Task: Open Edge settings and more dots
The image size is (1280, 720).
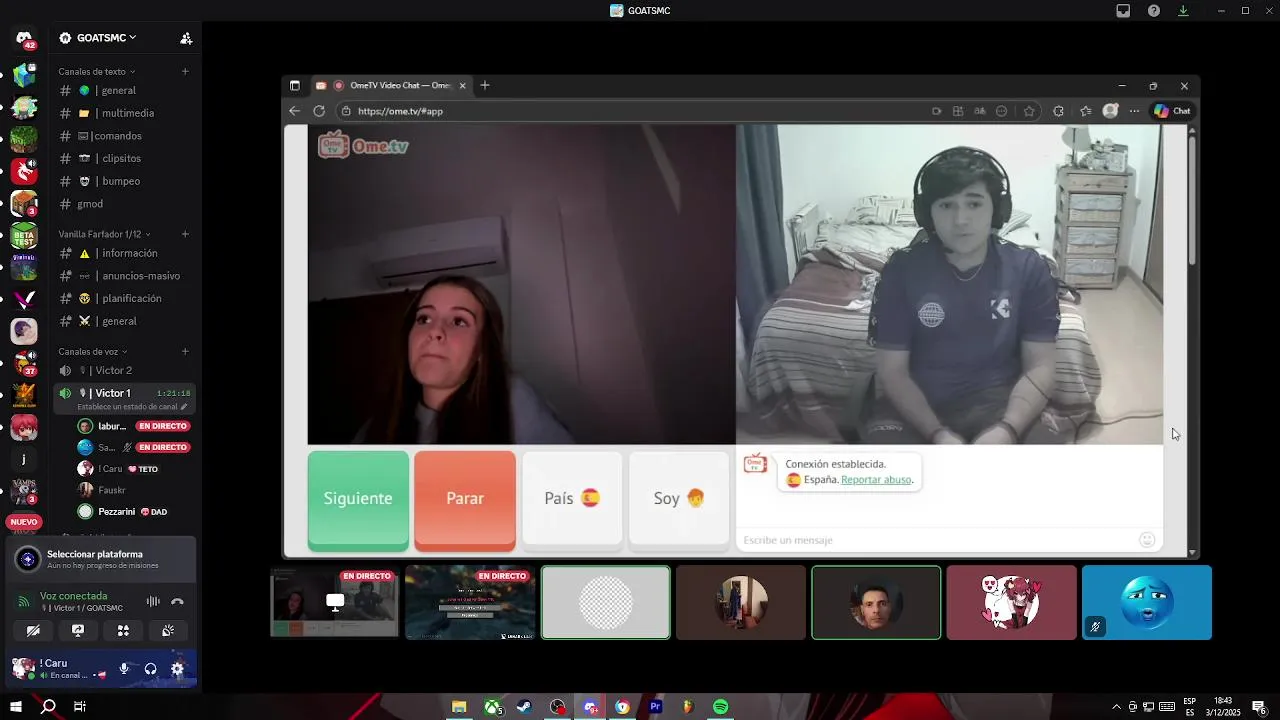Action: pos(1134,111)
